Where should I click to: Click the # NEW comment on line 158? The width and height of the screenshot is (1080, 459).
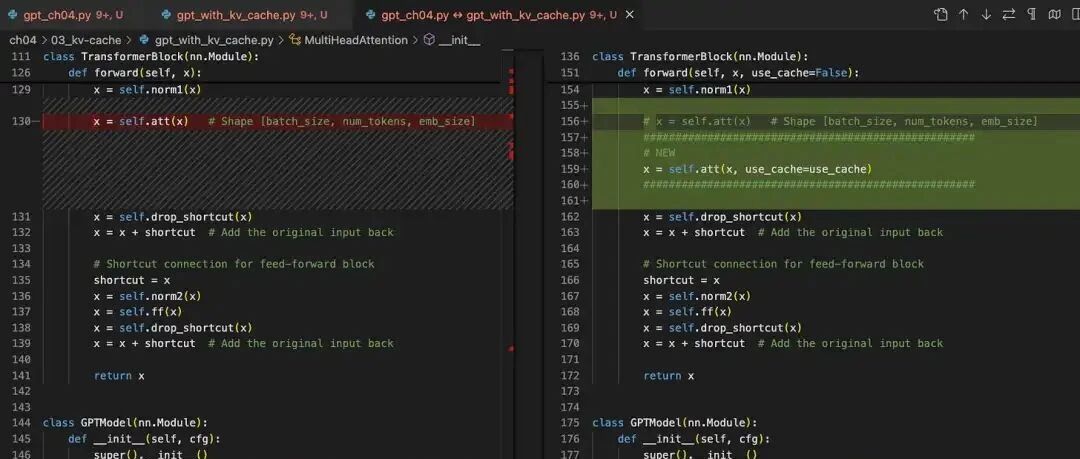[659, 153]
